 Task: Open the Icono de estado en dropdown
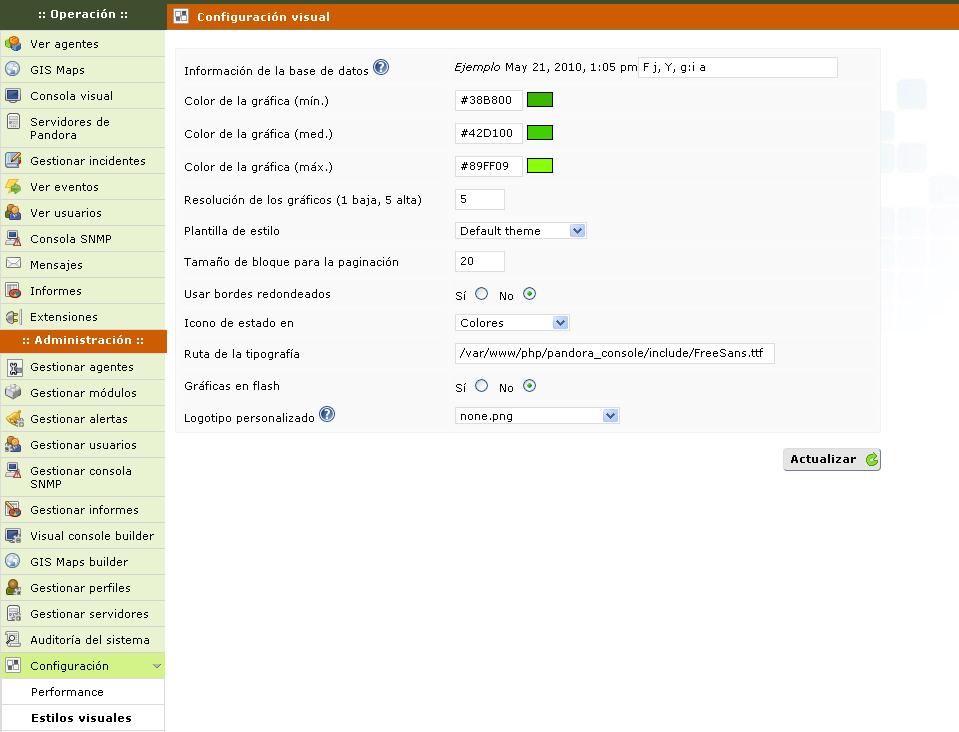[512, 323]
